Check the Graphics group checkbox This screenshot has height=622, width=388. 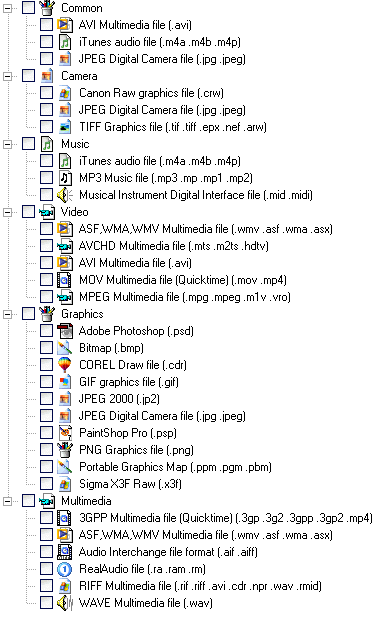coord(29,314)
